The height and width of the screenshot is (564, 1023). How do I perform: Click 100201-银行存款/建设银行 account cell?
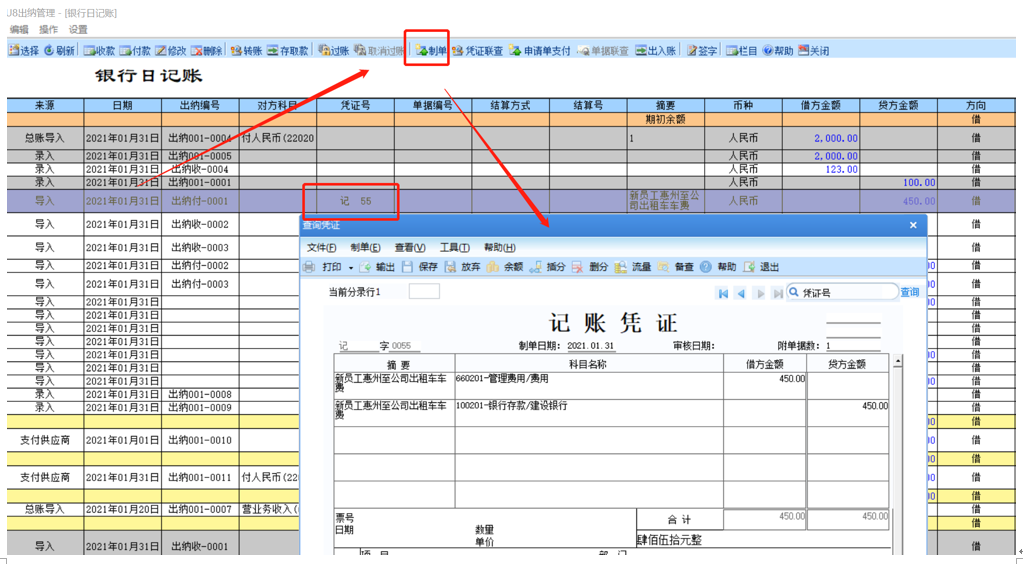point(589,413)
